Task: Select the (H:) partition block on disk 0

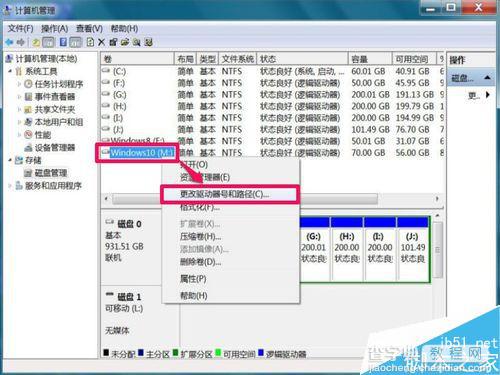Action: [x=347, y=249]
